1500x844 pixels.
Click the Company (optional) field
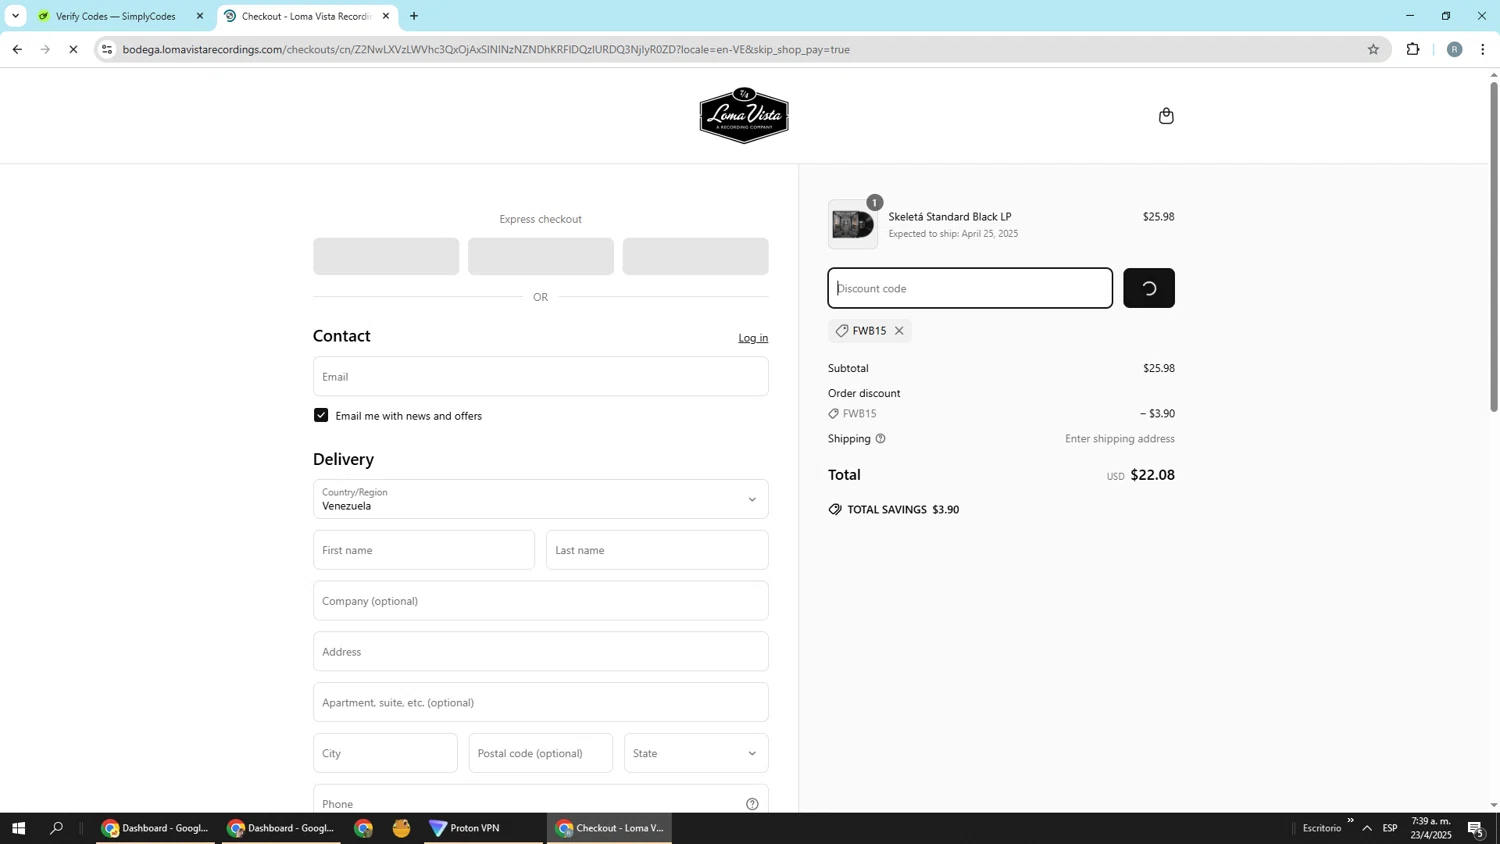540,601
